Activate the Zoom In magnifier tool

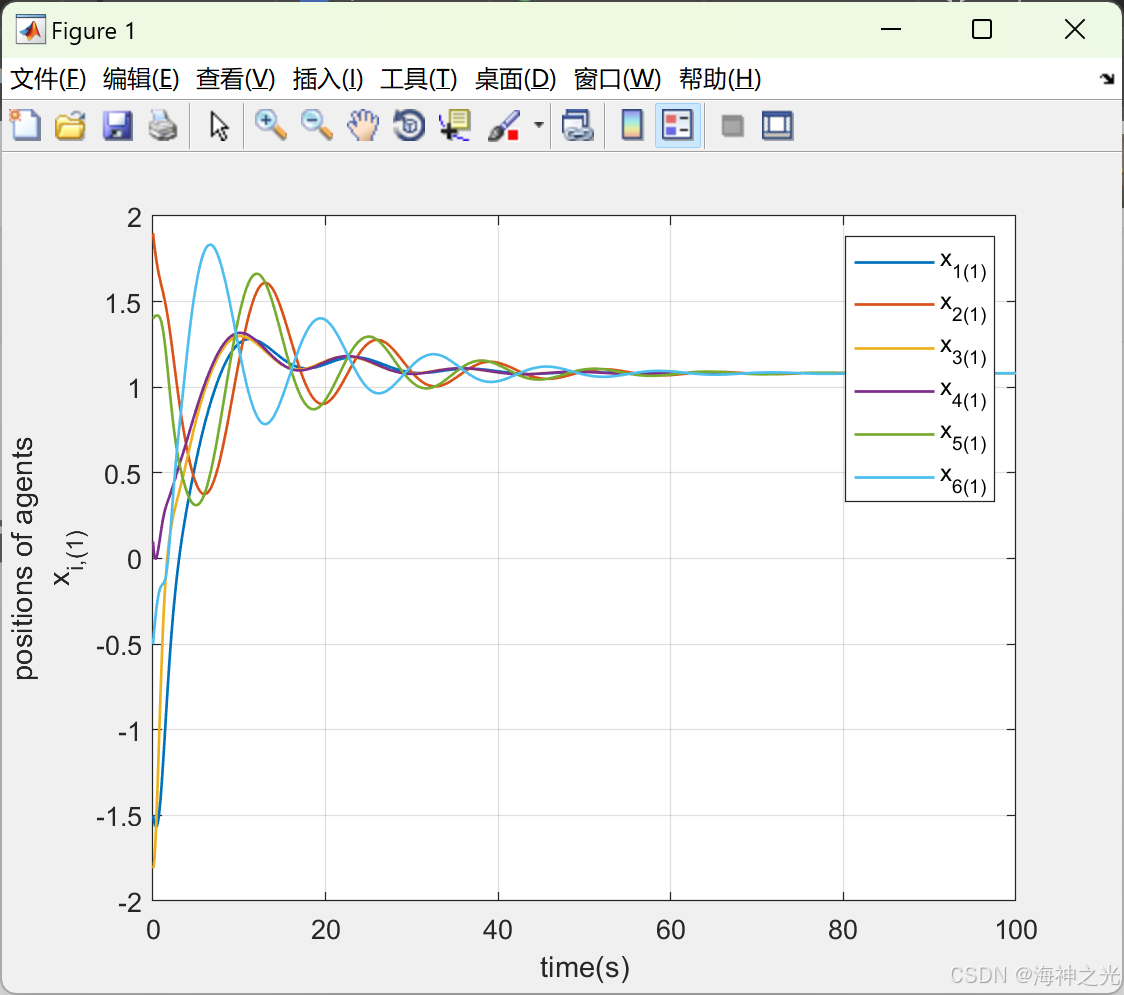(x=270, y=125)
